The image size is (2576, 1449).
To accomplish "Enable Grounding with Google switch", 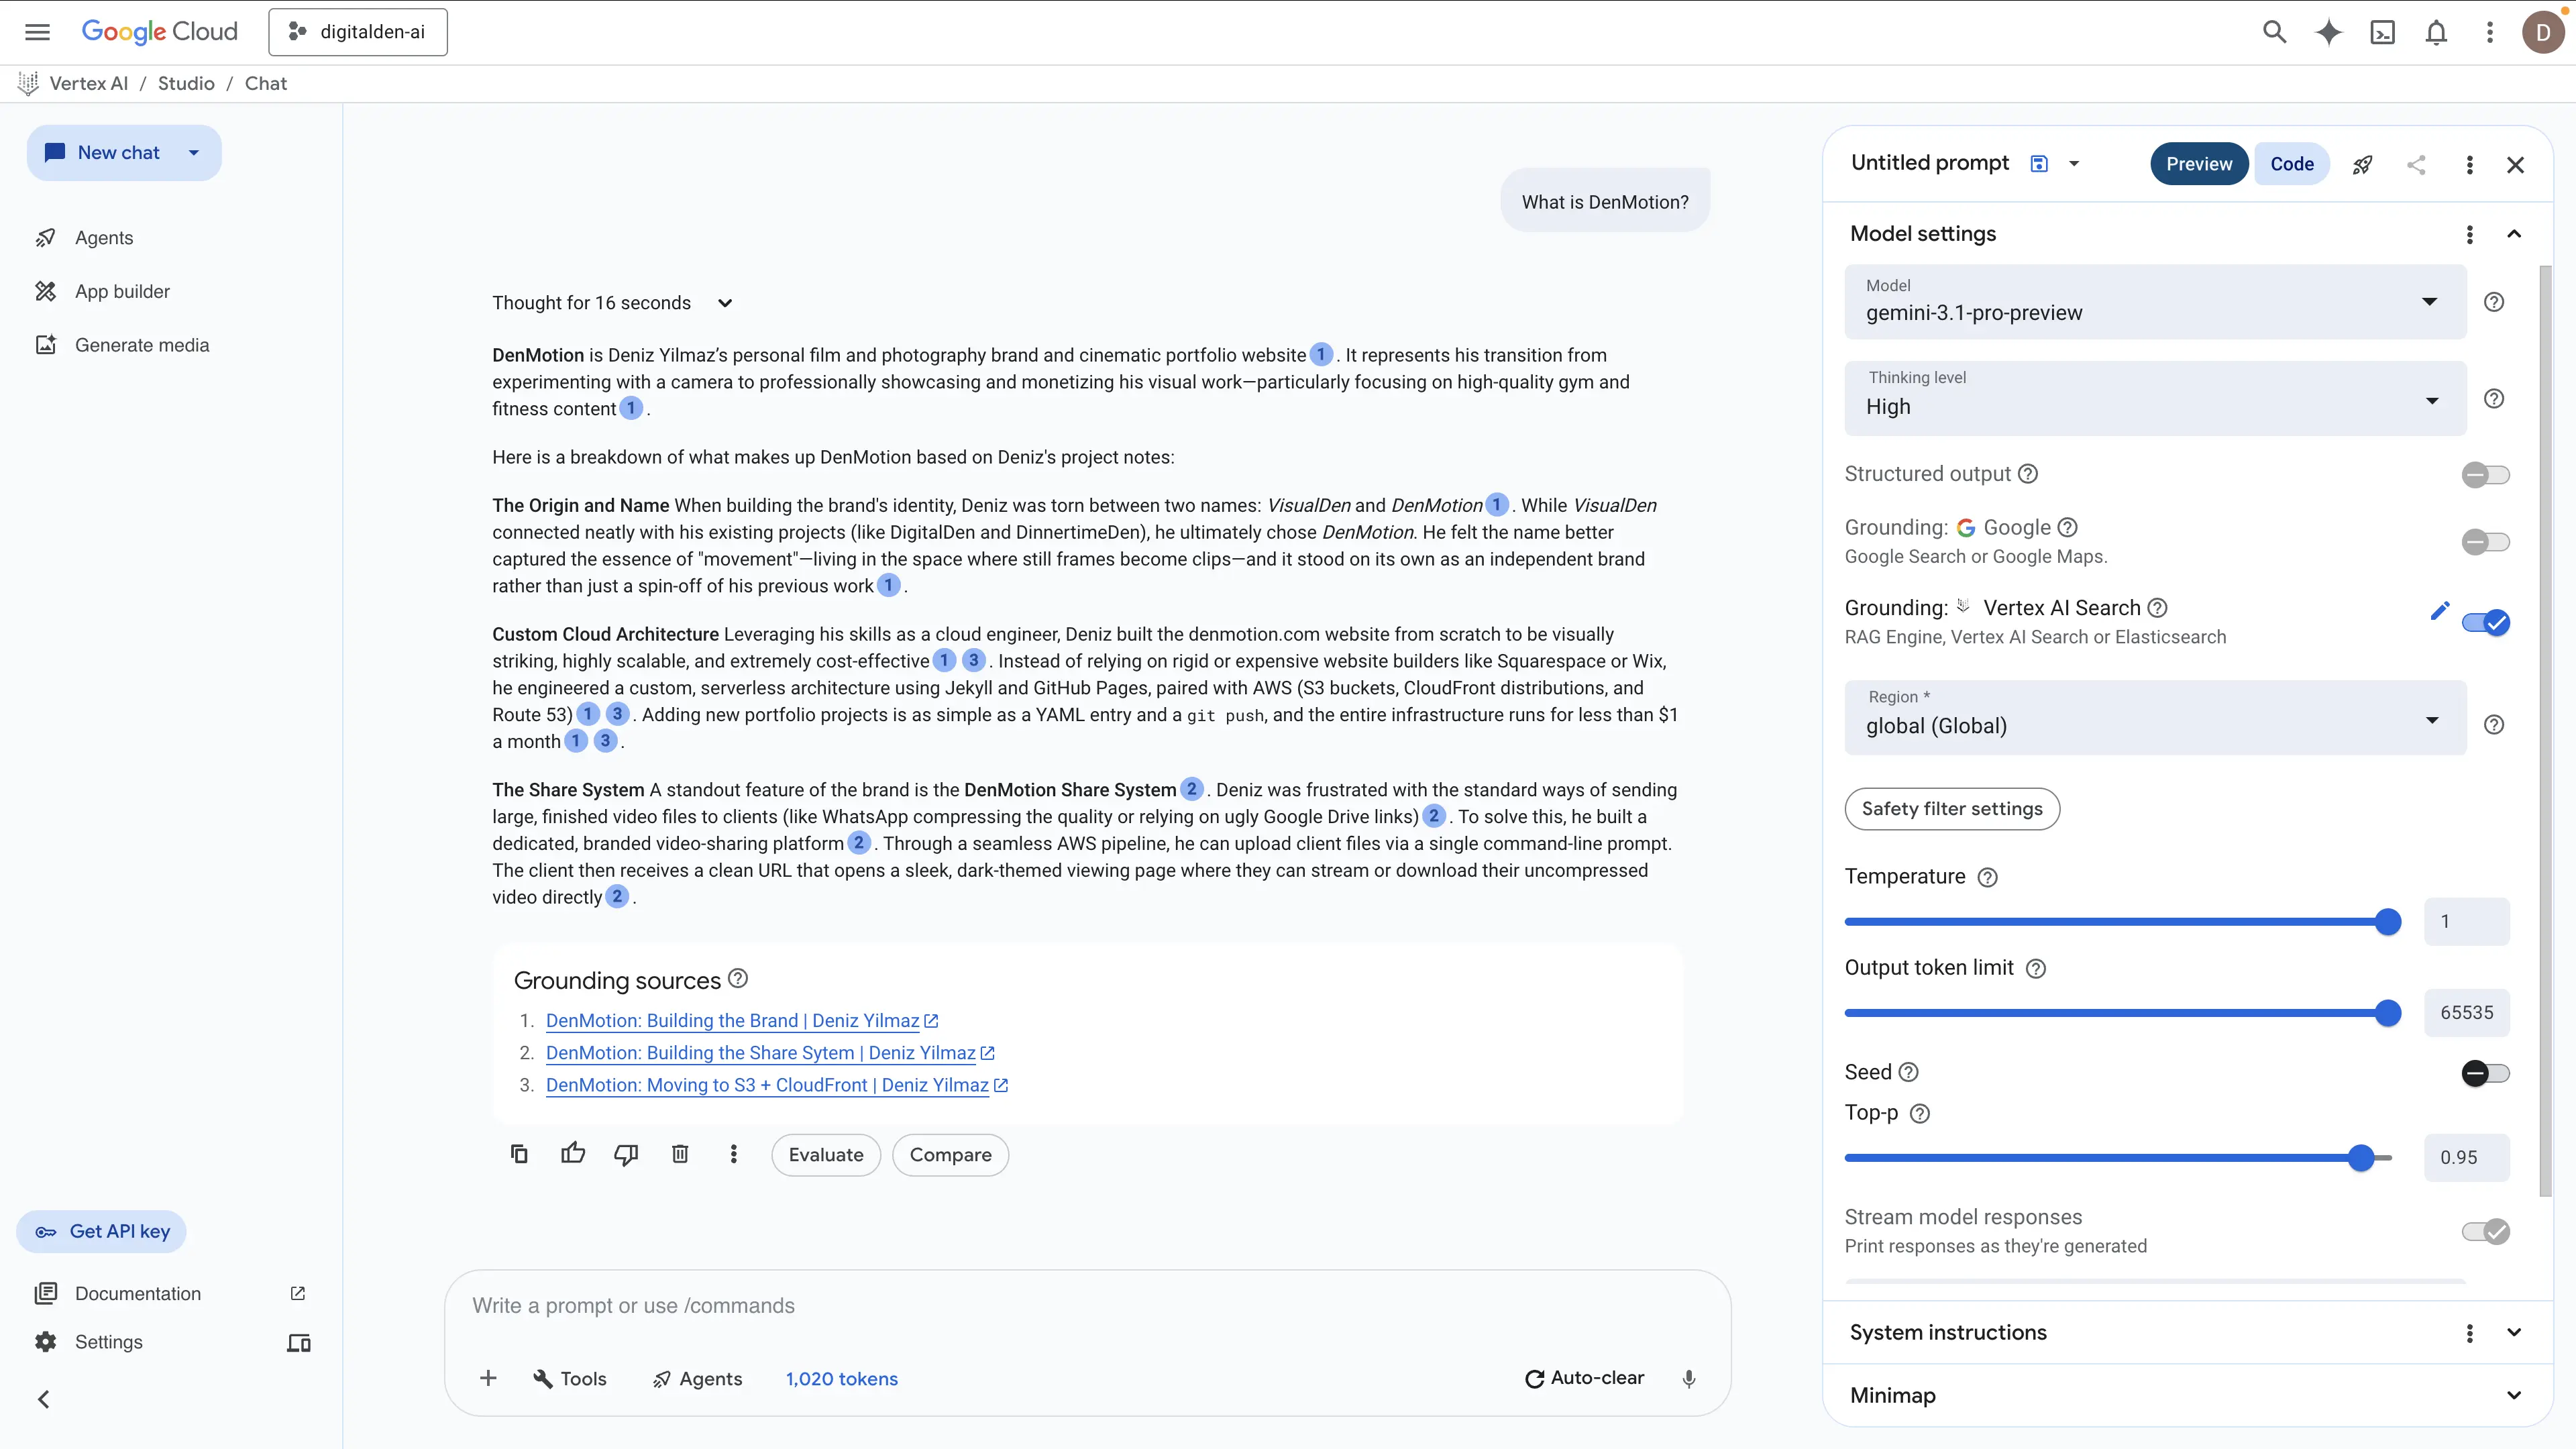I will point(2485,542).
